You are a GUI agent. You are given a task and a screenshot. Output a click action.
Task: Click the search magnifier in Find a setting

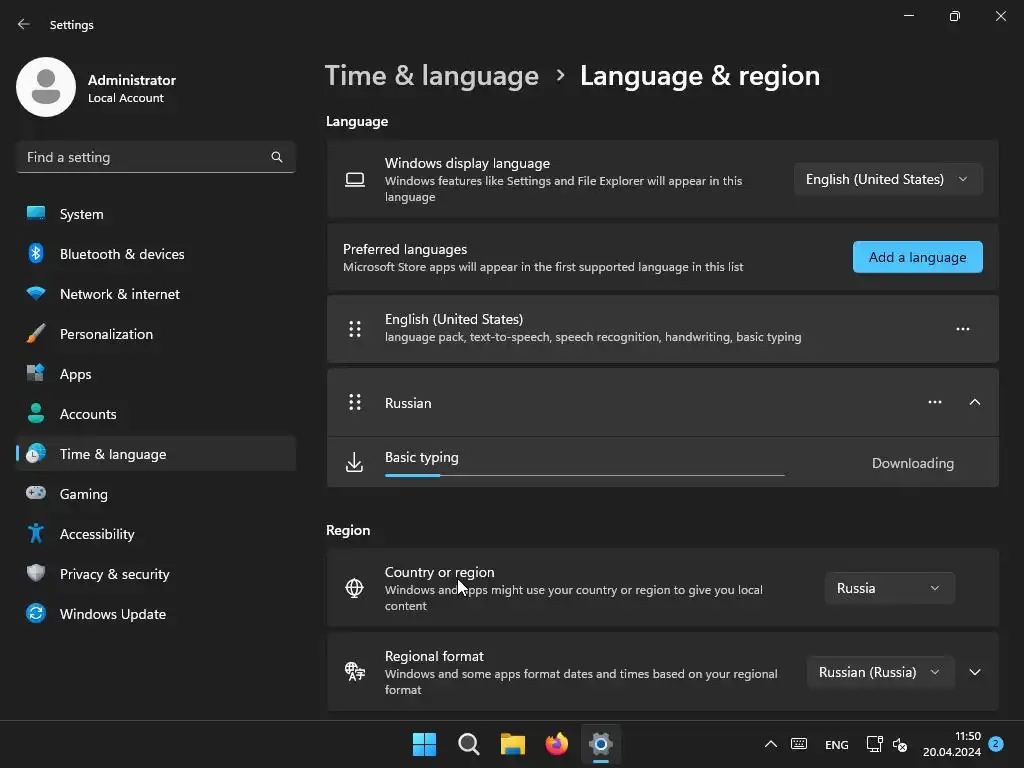[x=277, y=157]
